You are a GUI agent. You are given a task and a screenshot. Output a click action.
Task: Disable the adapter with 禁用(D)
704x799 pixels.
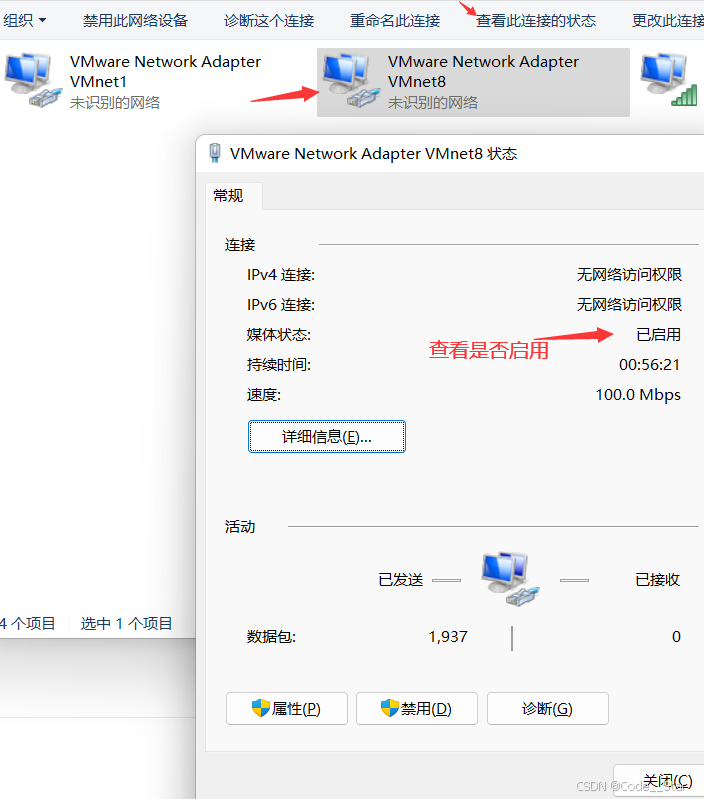tap(417, 708)
